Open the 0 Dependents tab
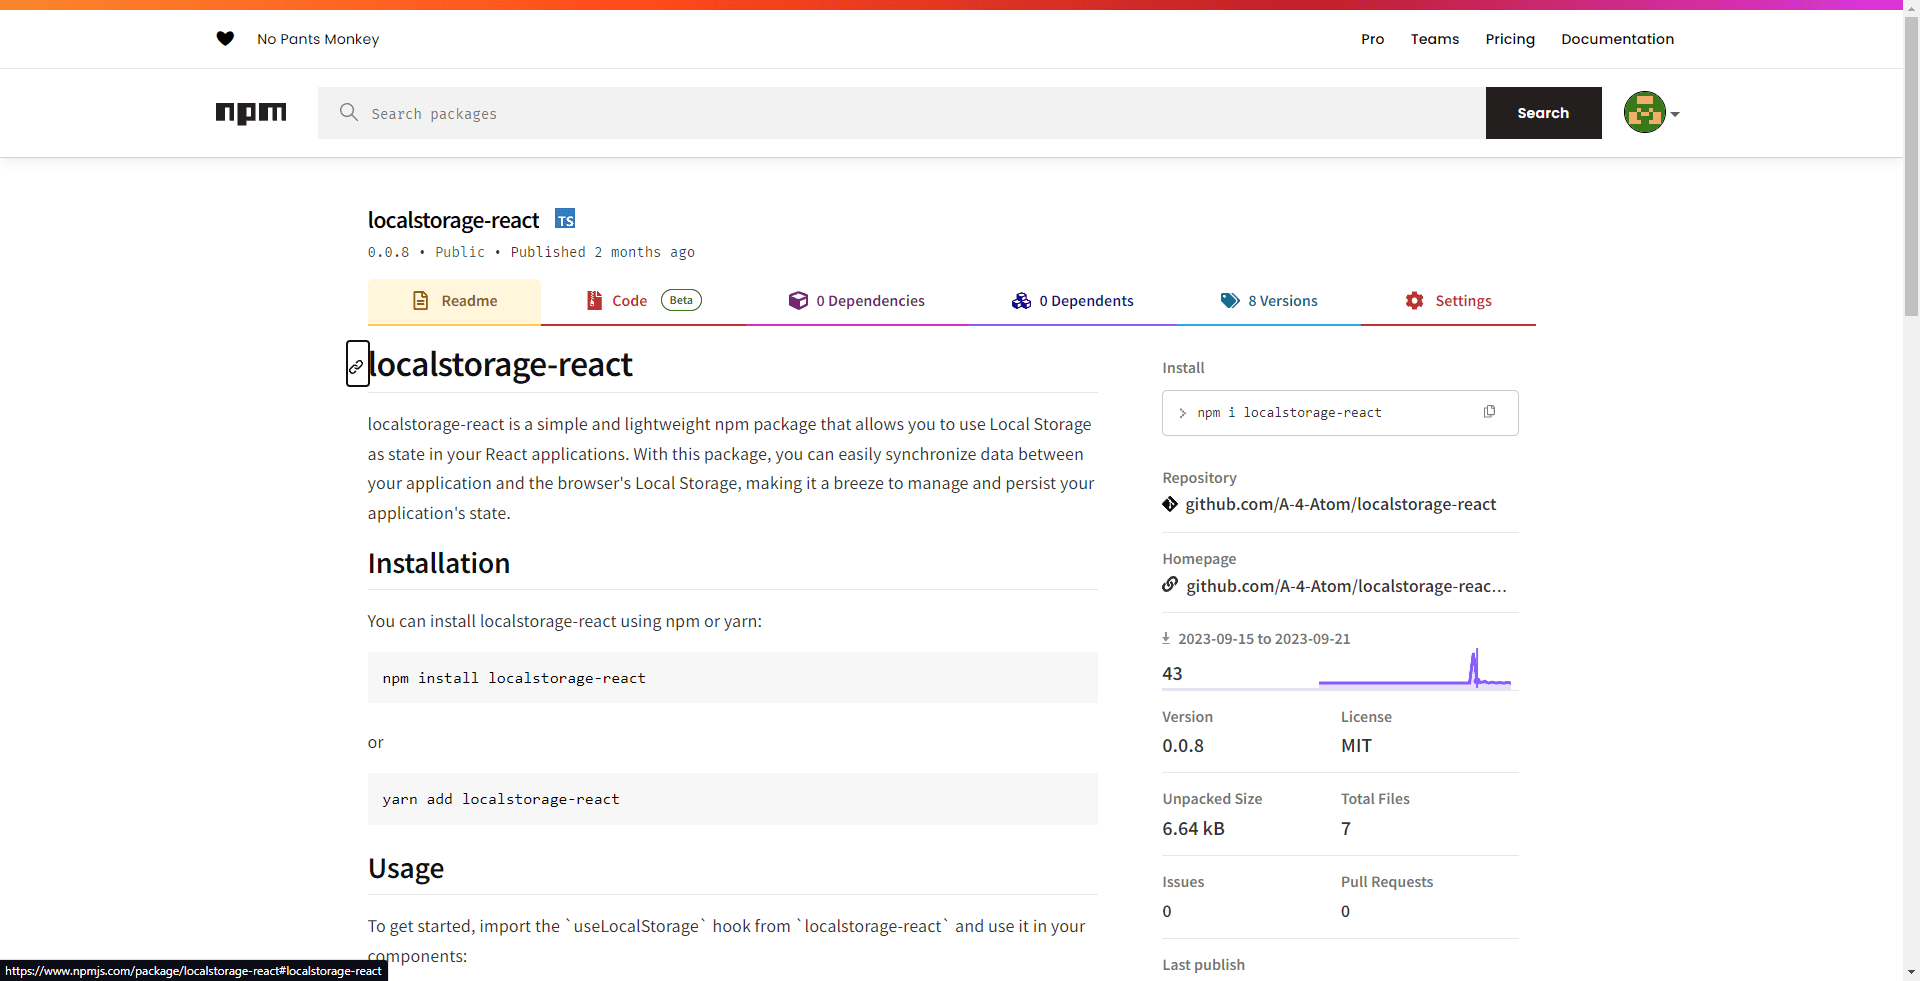 [1072, 301]
